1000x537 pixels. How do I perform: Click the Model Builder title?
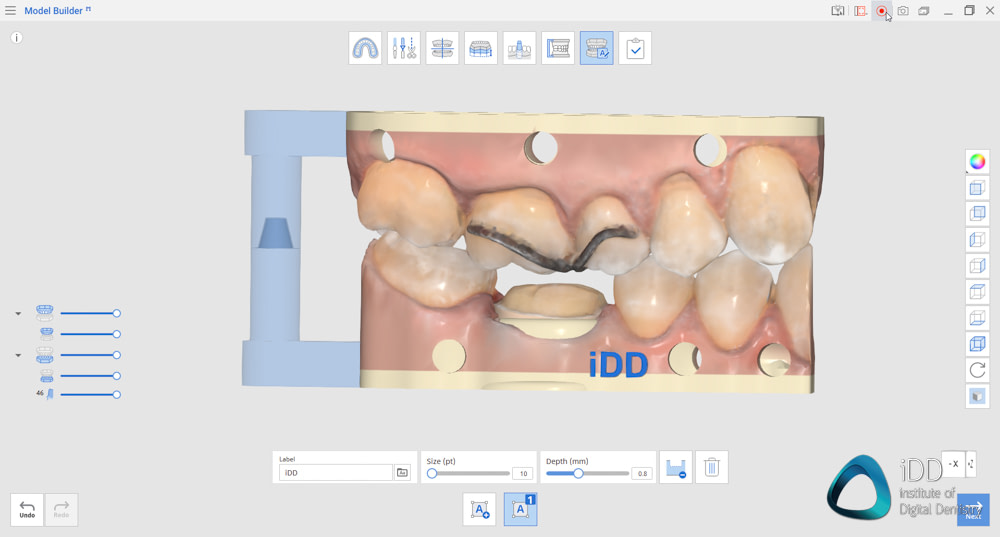click(54, 11)
